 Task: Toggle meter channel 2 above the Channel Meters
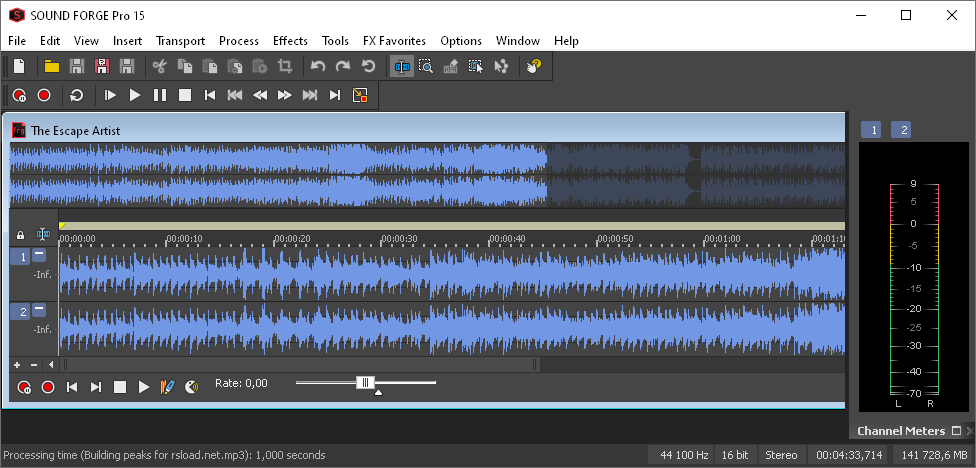click(901, 130)
